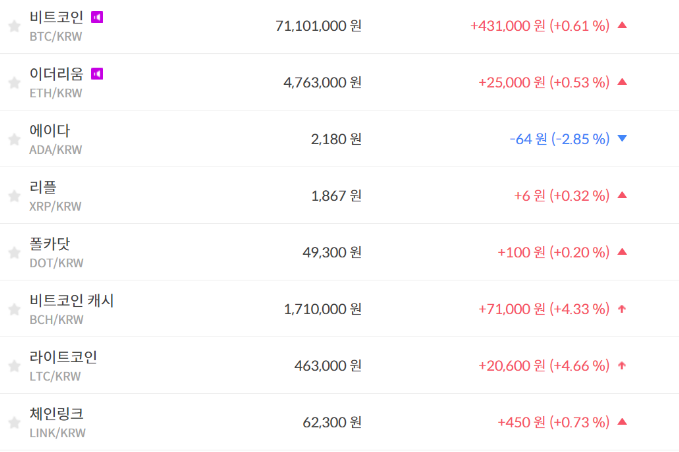Add 폴카닷 to favorites via star
Image resolution: width=679 pixels, height=452 pixels.
[x=14, y=253]
